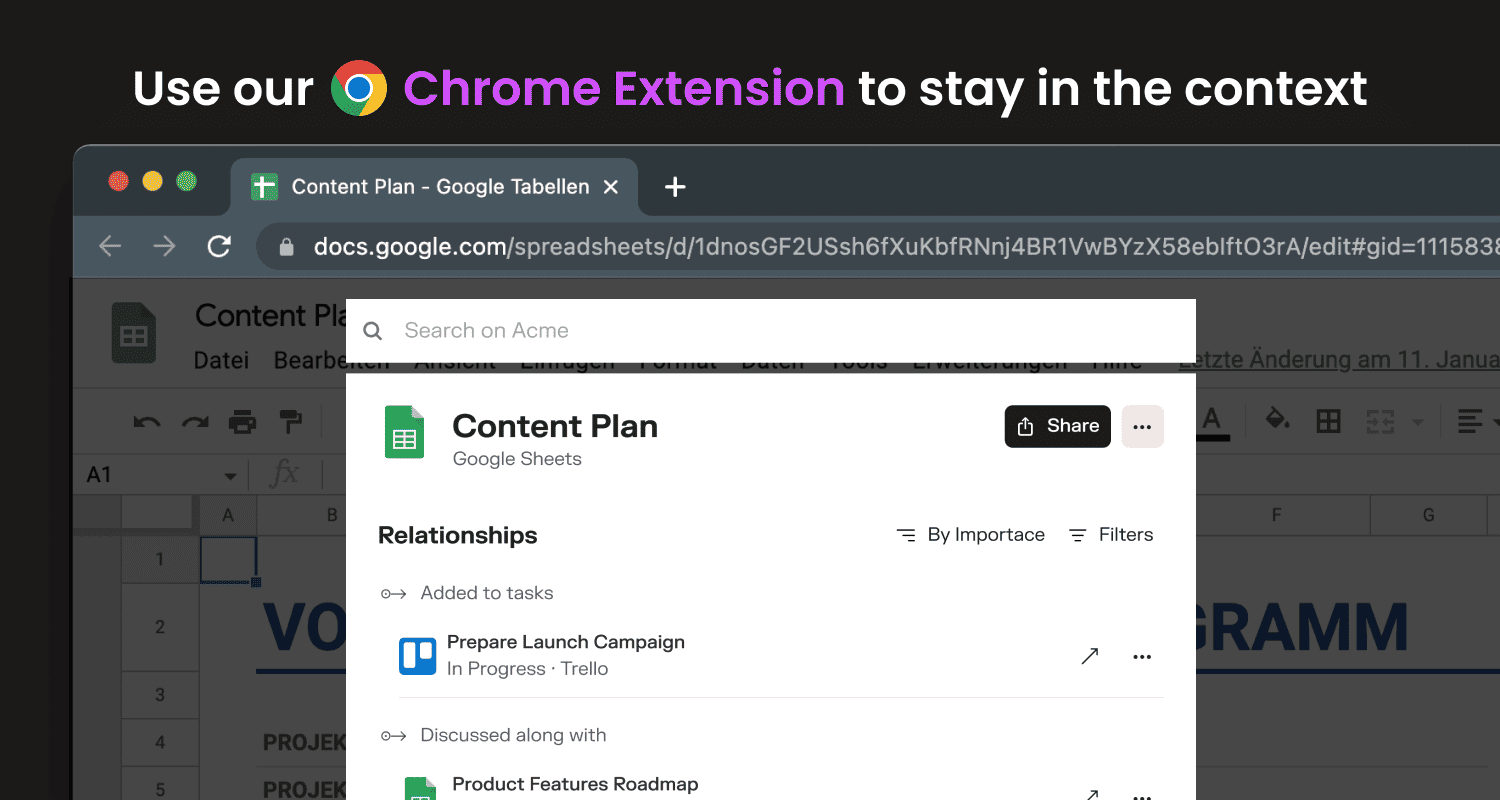The height and width of the screenshot is (800, 1500).
Task: Open the Filters option
Action: tap(1111, 535)
